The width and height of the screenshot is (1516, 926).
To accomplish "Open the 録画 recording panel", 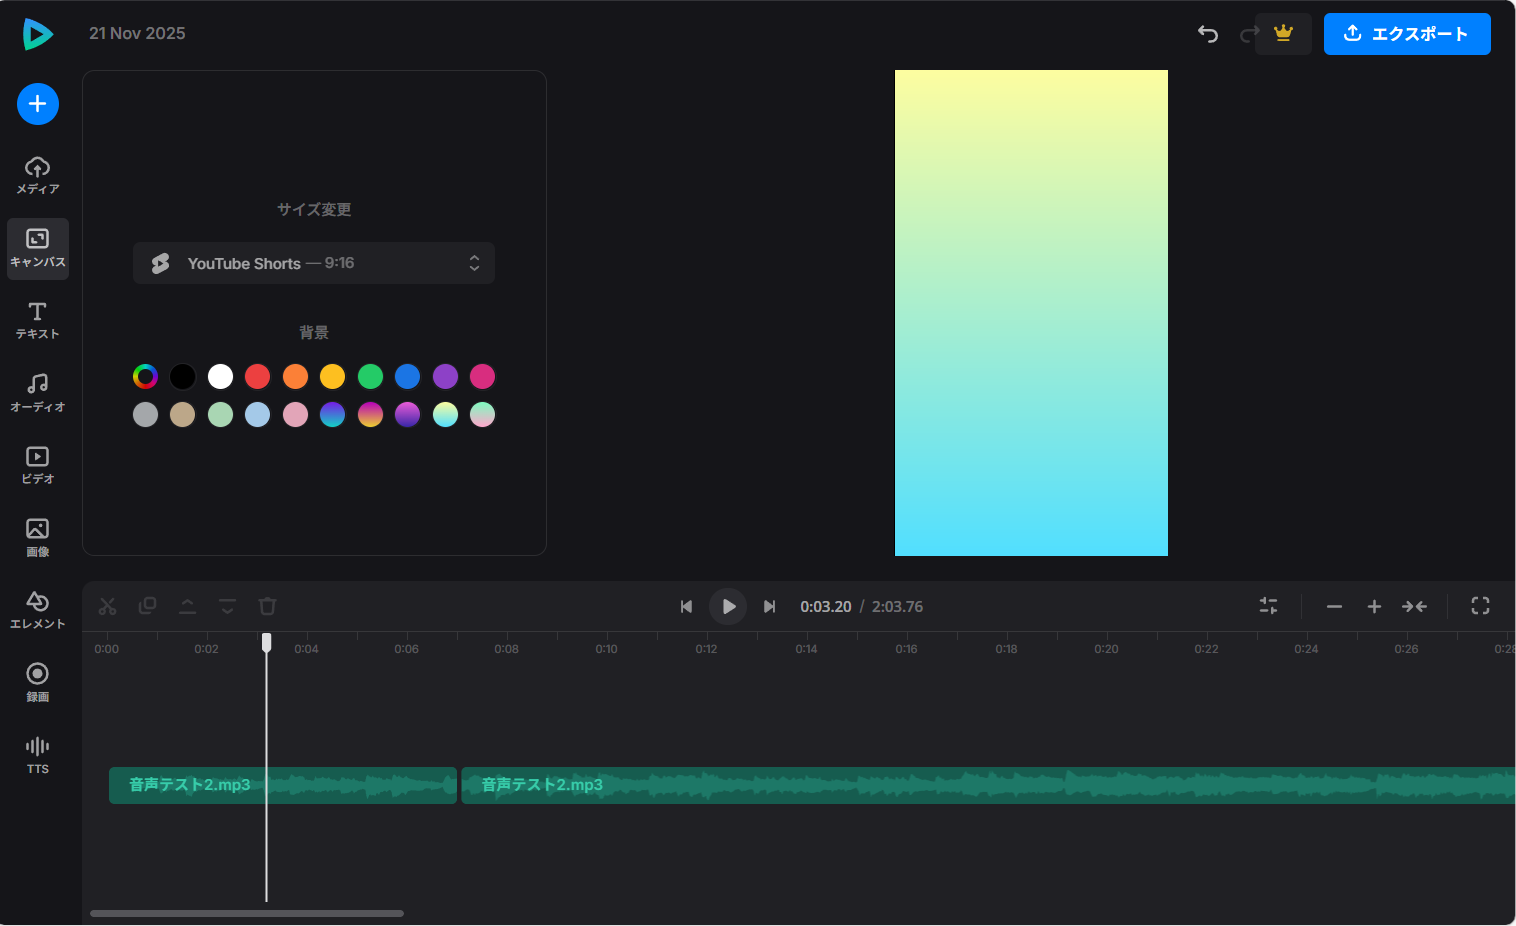I will click(x=38, y=684).
